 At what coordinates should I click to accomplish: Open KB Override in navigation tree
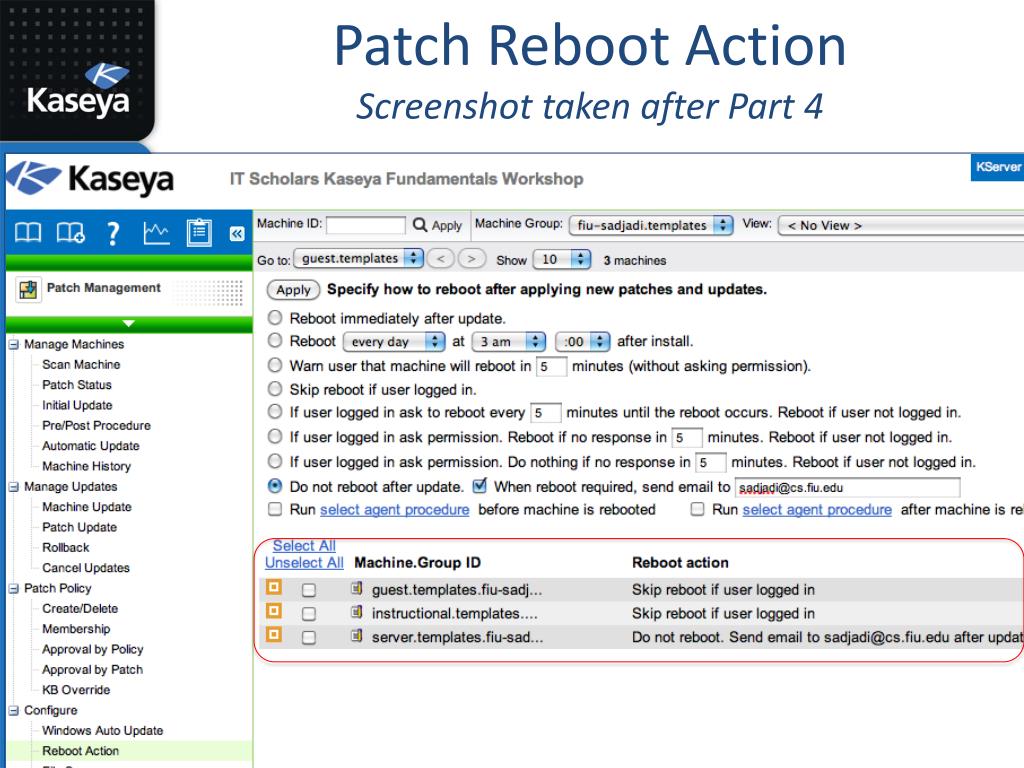click(x=76, y=690)
